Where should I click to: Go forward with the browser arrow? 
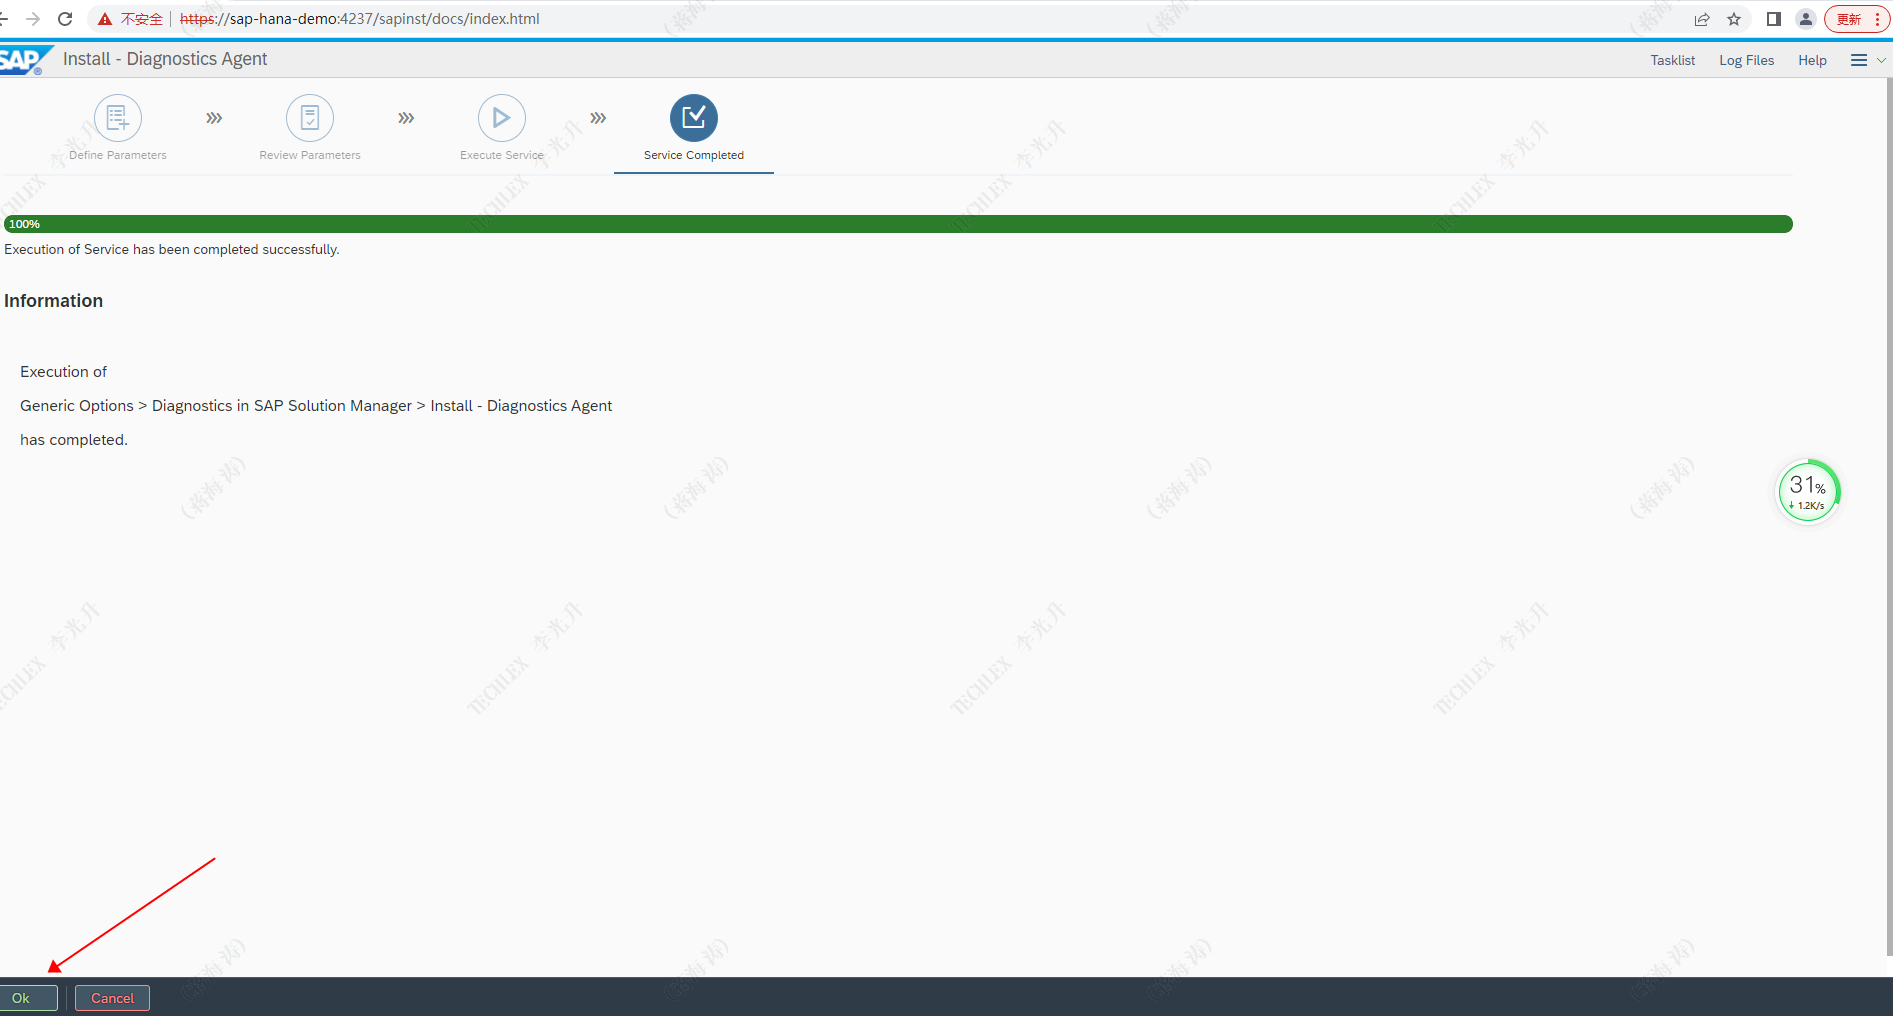(x=33, y=19)
